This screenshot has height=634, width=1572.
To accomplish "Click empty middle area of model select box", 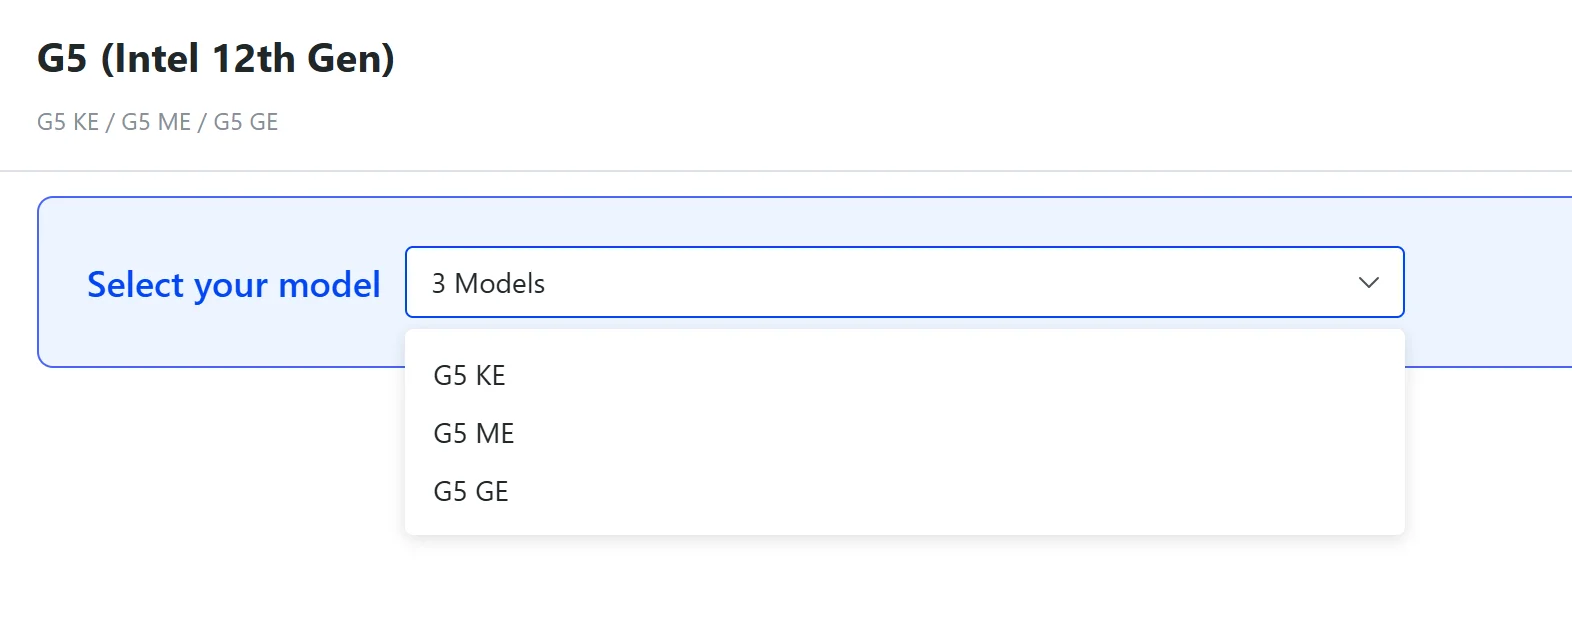I will point(900,283).
